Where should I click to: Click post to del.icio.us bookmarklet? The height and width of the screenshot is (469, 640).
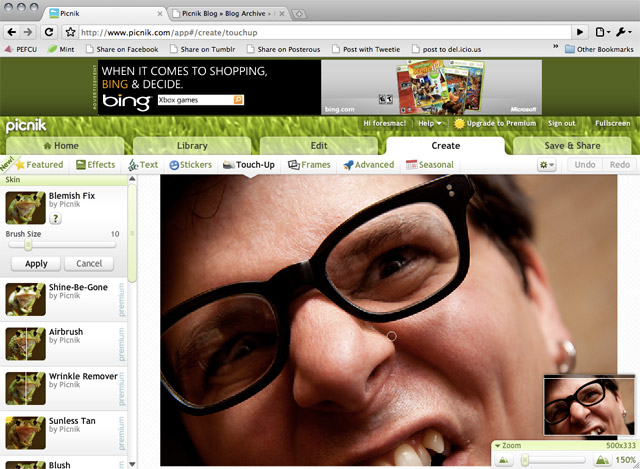tap(447, 49)
